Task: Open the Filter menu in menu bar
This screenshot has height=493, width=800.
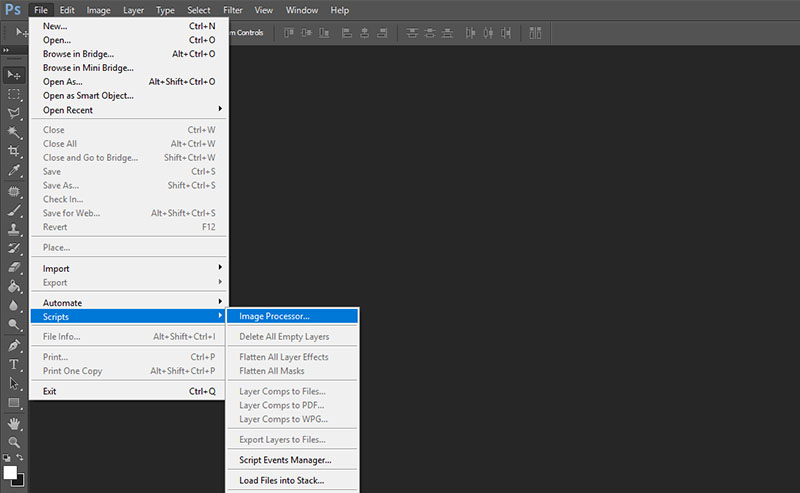Action: (232, 10)
